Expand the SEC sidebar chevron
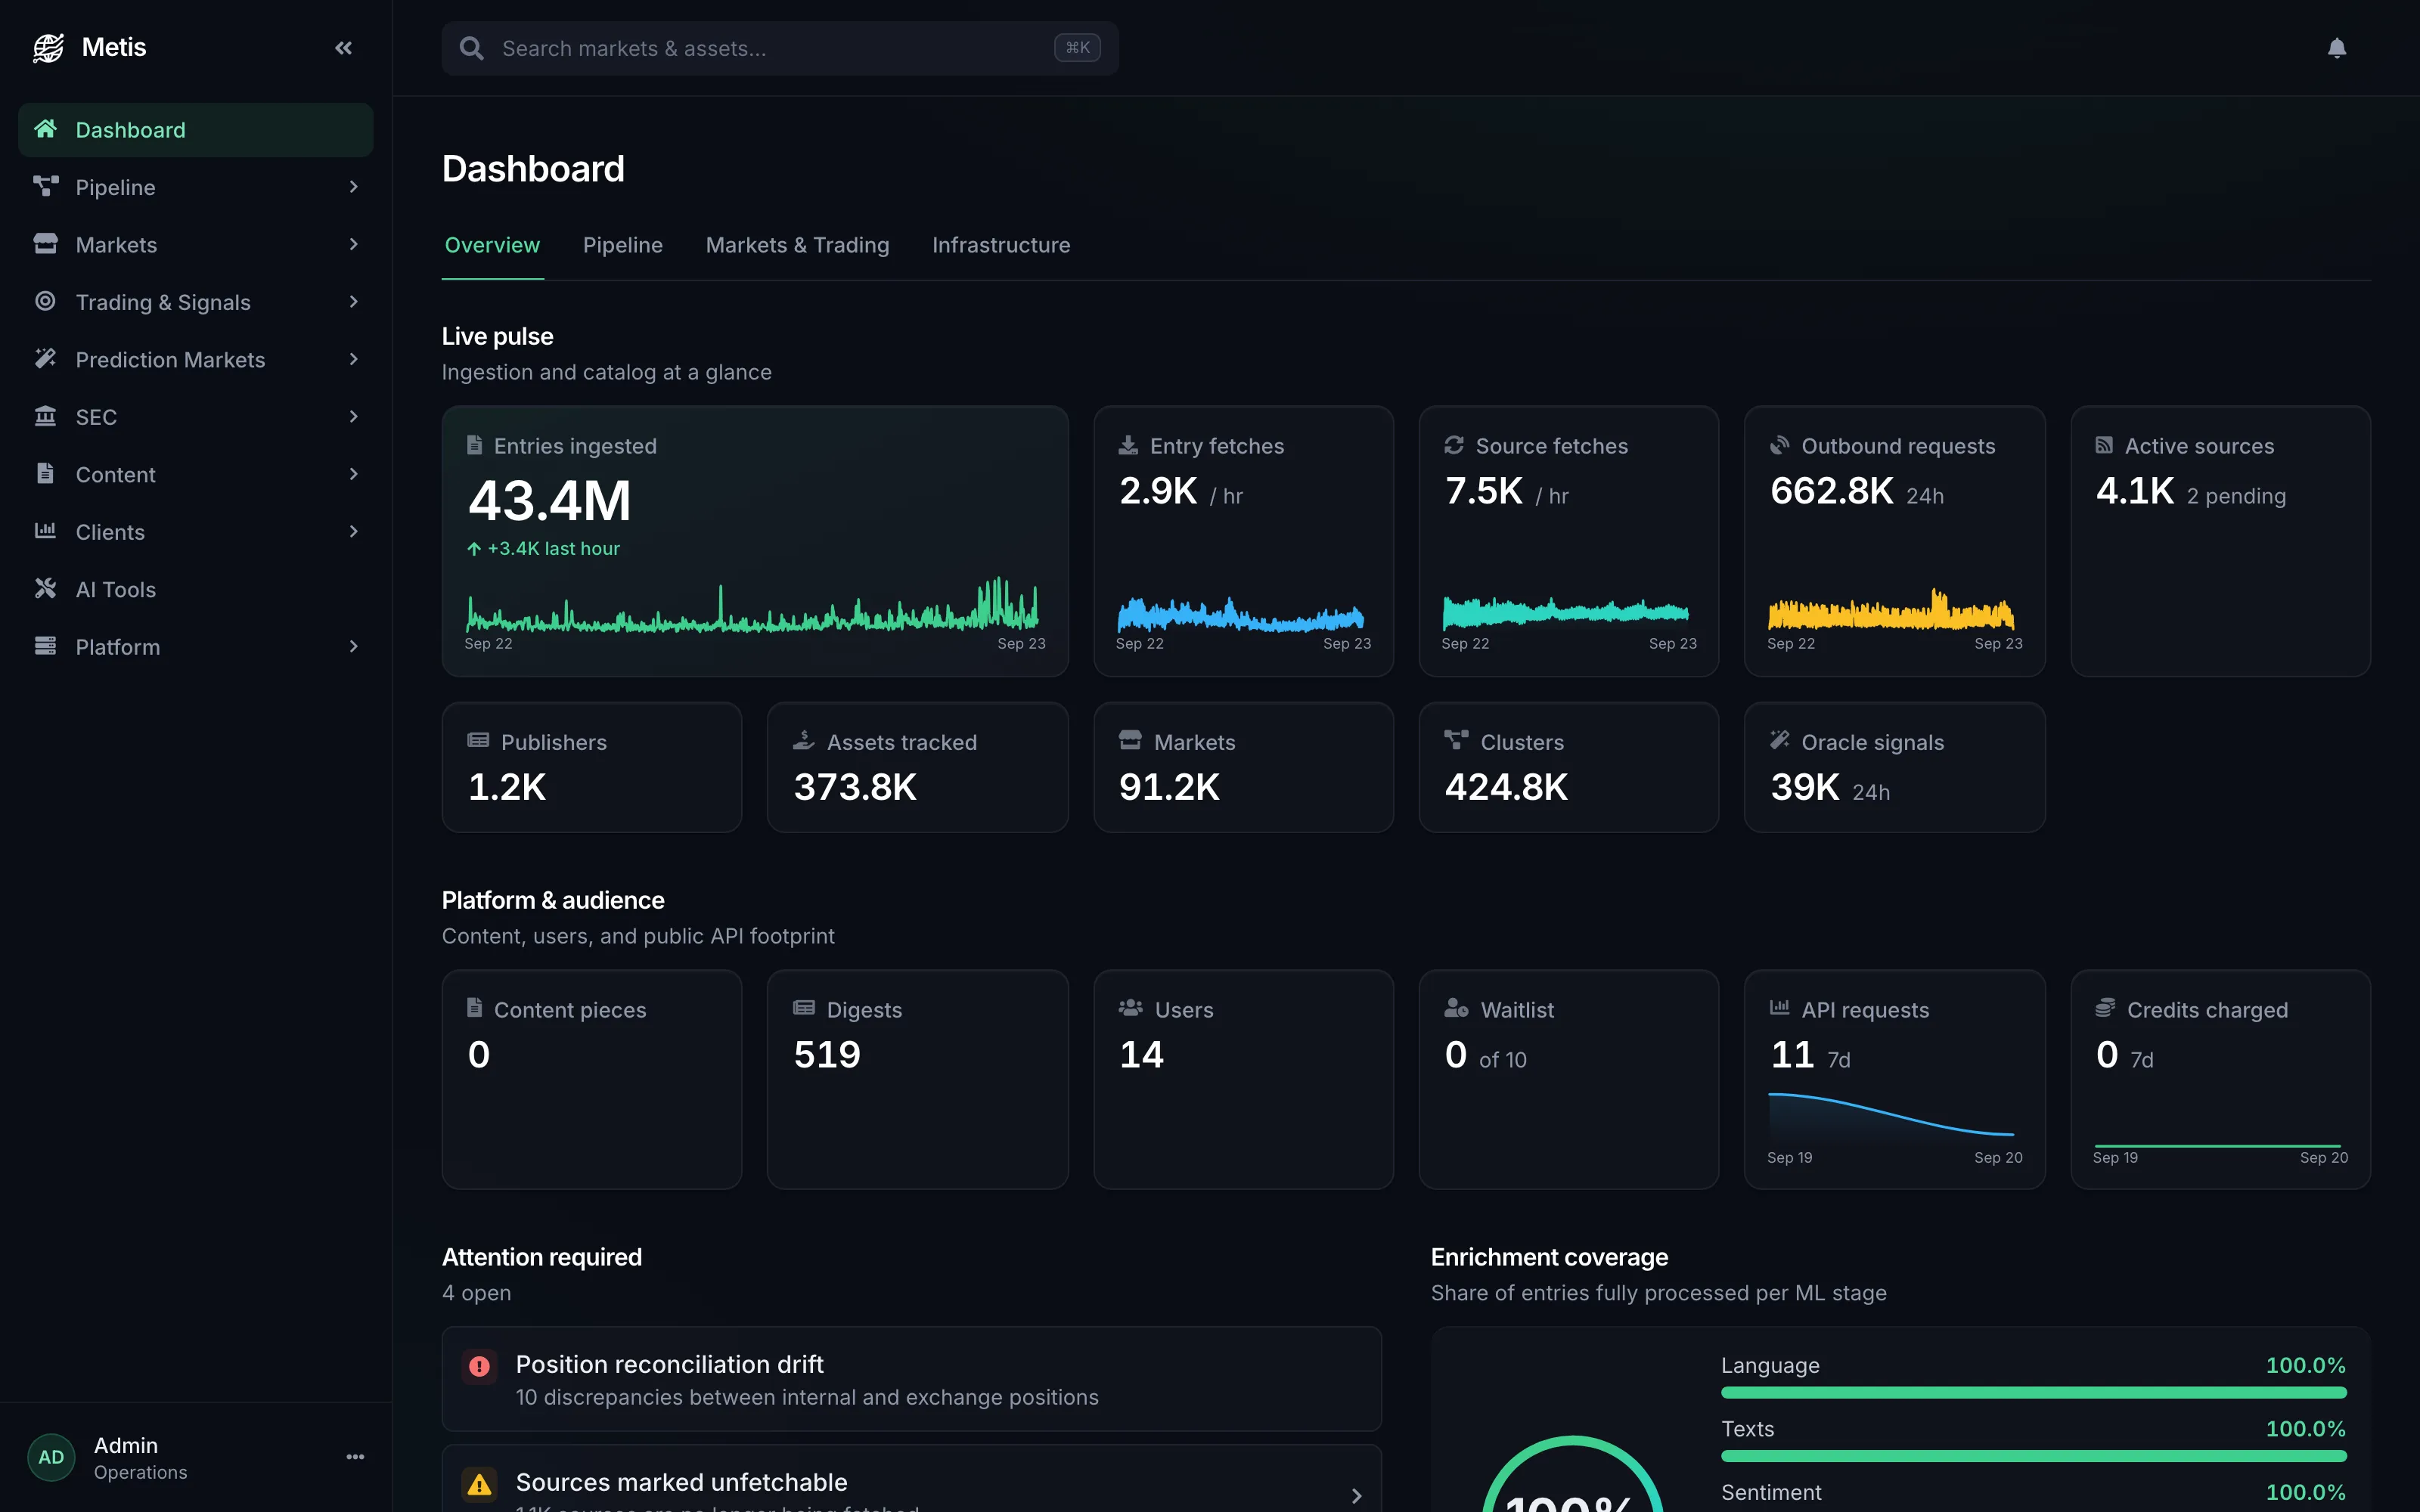This screenshot has width=2420, height=1512. (x=353, y=417)
